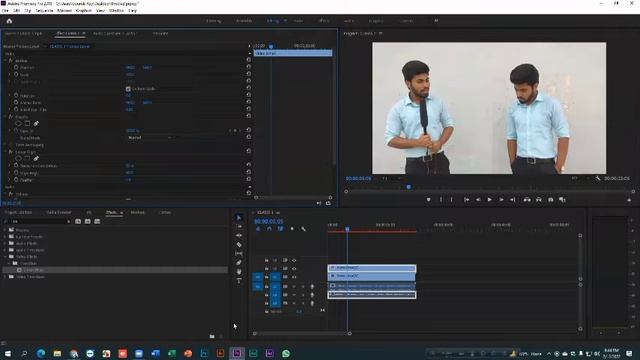Screen dimensions: 640x360
Task: Collapse the Video Effects folder
Action: tap(5, 257)
